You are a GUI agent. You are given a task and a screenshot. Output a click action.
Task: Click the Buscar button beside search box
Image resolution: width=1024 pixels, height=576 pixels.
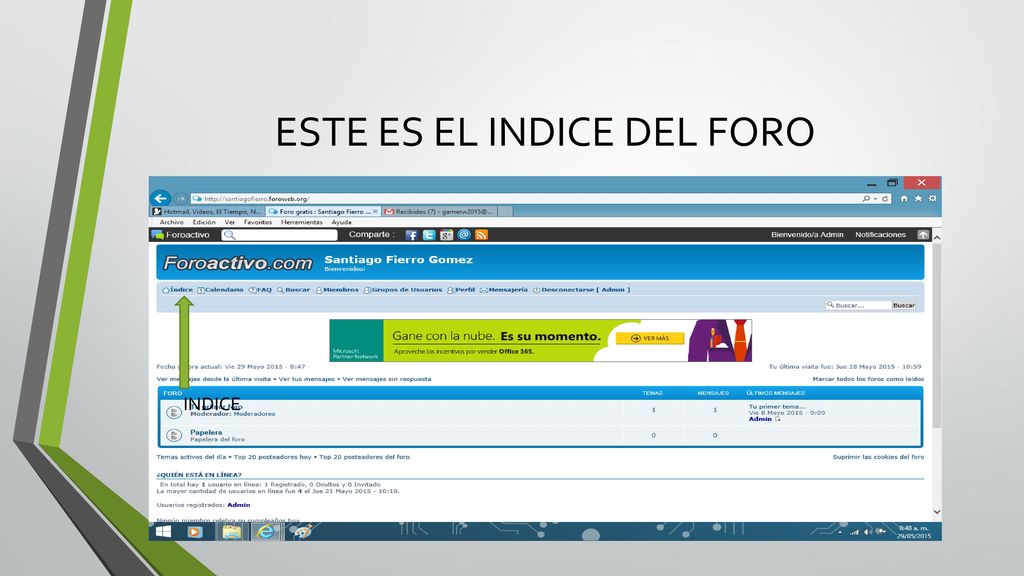904,305
